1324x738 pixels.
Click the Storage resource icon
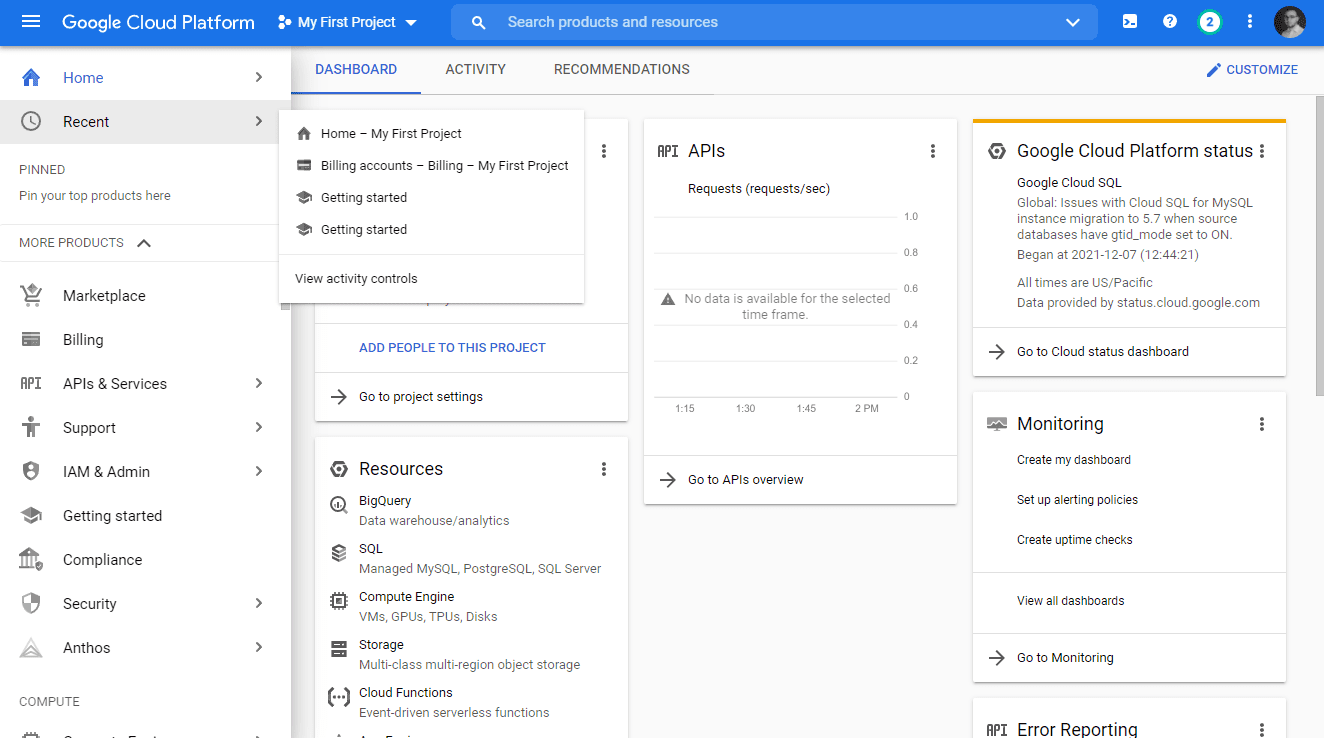(339, 649)
